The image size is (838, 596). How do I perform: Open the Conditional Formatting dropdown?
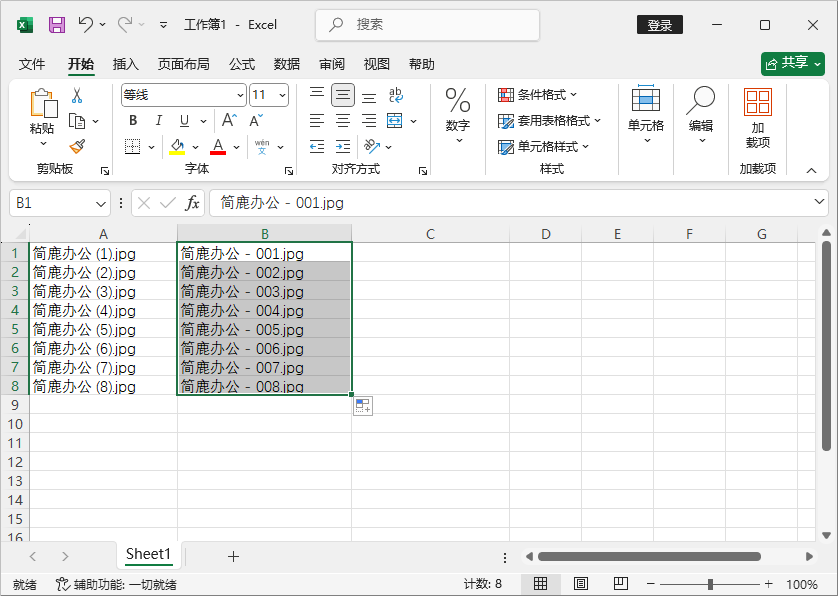coord(539,95)
